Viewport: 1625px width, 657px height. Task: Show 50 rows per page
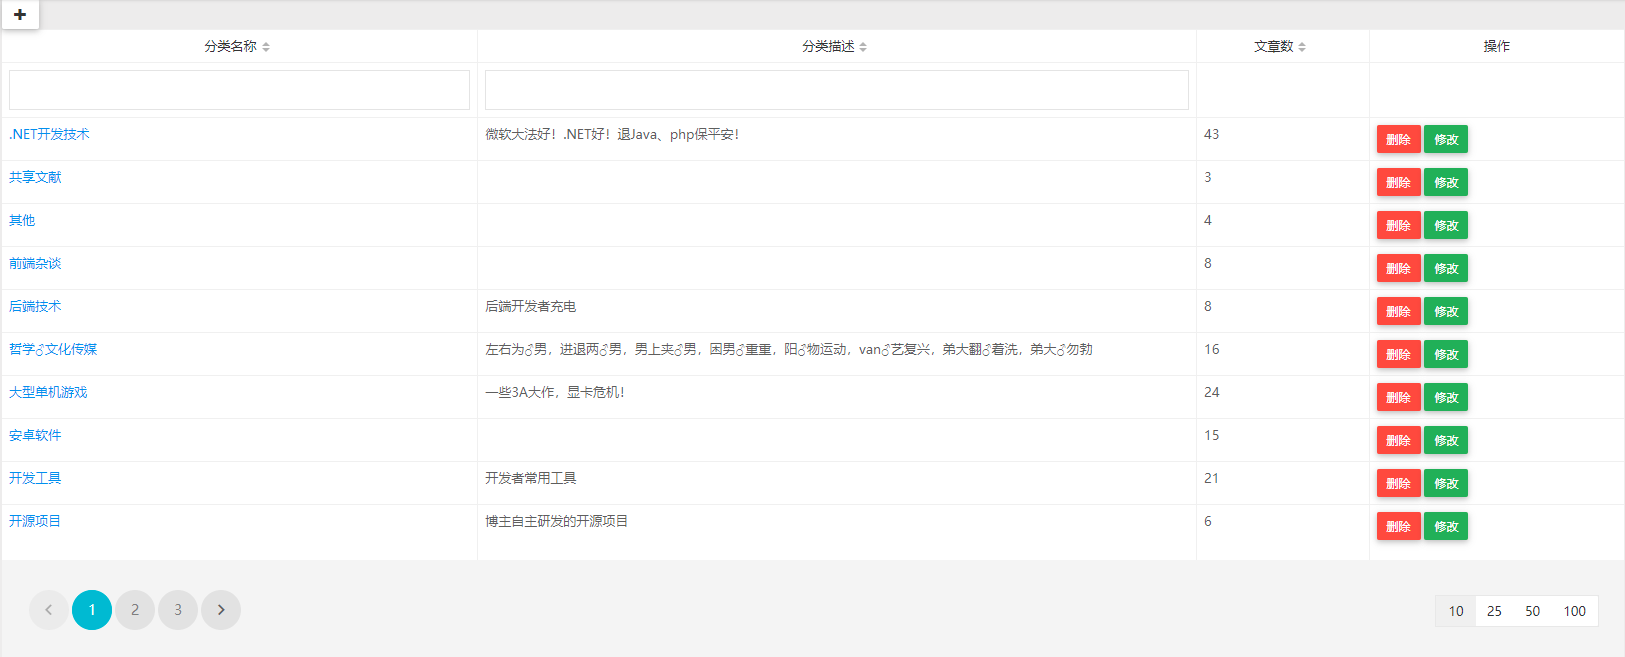tap(1532, 611)
